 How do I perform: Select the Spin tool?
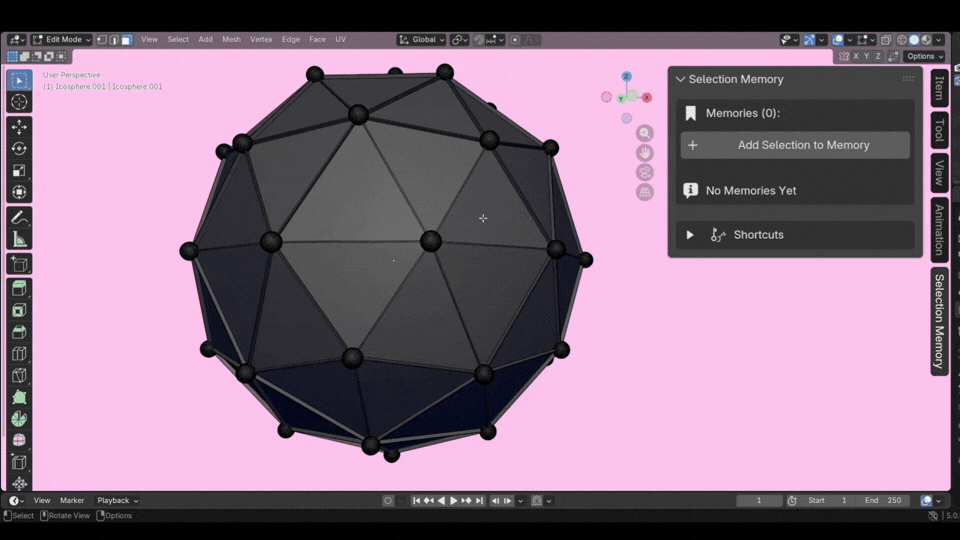(19, 419)
